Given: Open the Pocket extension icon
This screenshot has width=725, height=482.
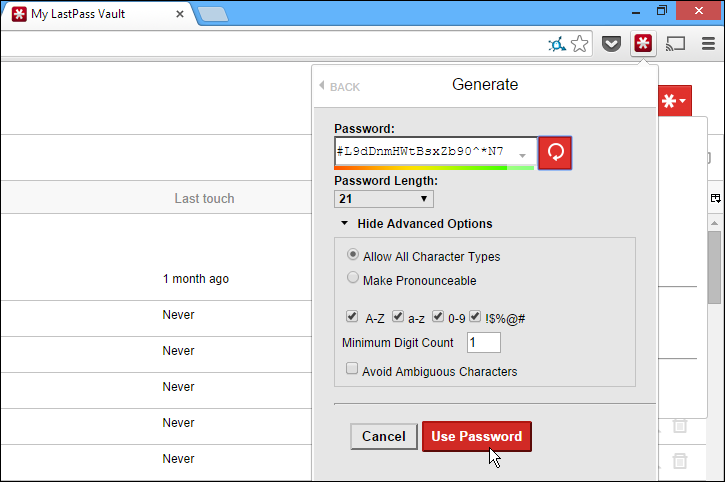Looking at the screenshot, I should [611, 44].
